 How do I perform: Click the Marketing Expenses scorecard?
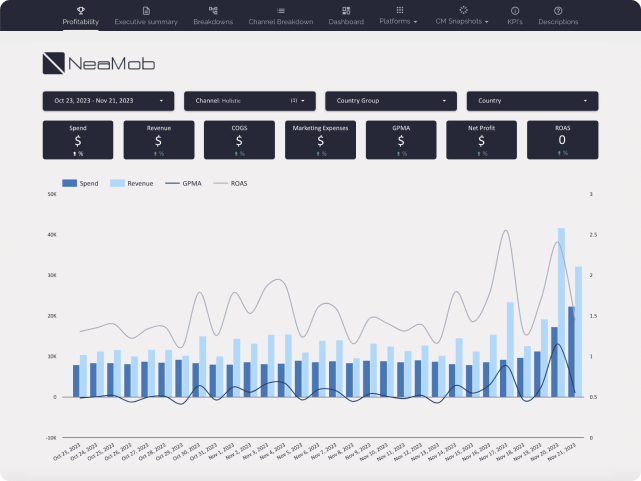click(319, 140)
